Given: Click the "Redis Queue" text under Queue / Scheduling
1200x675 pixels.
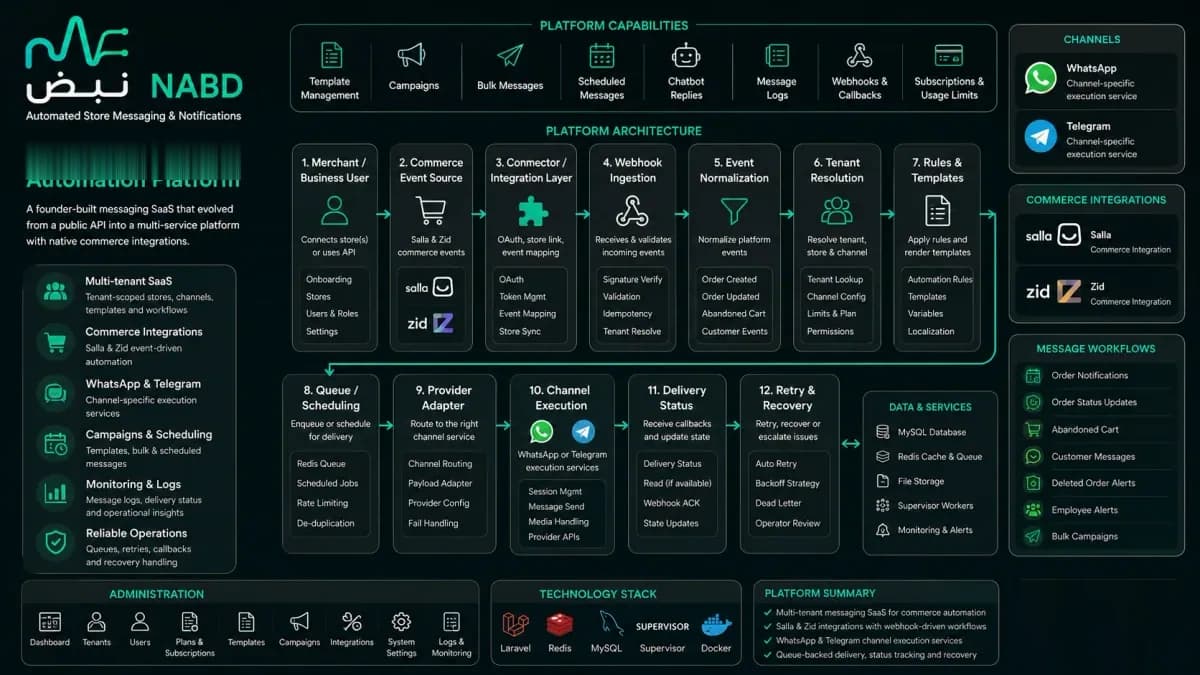Looking at the screenshot, I should (x=321, y=464).
